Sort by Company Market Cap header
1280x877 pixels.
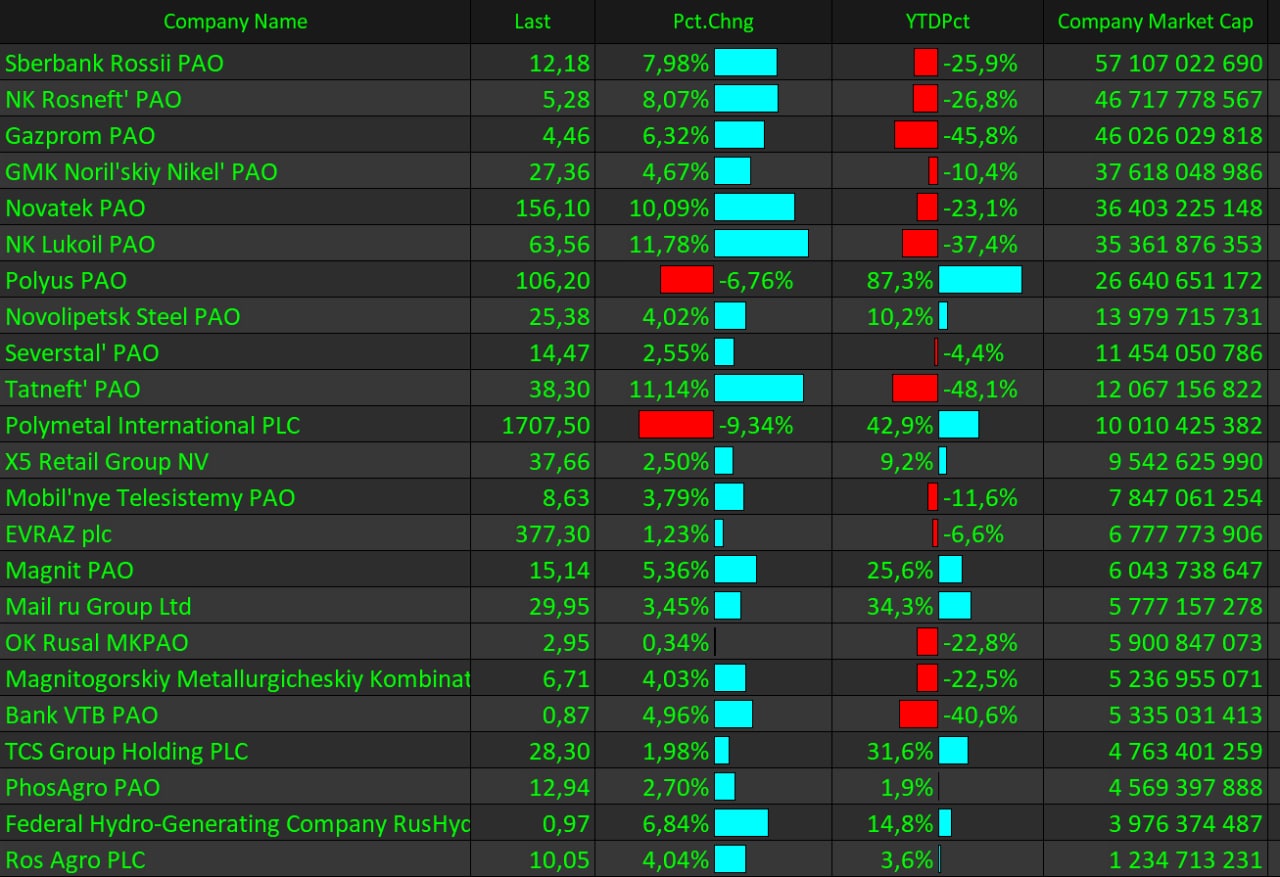1155,21
